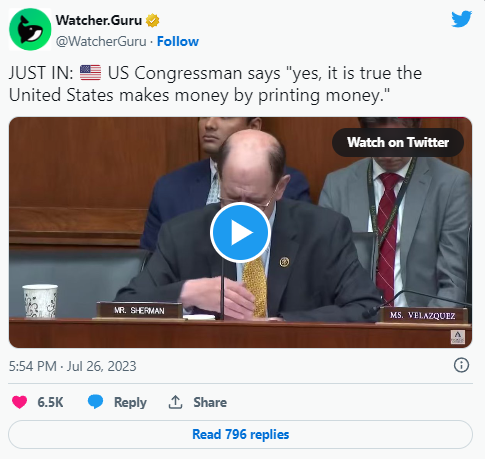Open the tweet info circle icon
The image size is (485, 459).
coord(461,365)
